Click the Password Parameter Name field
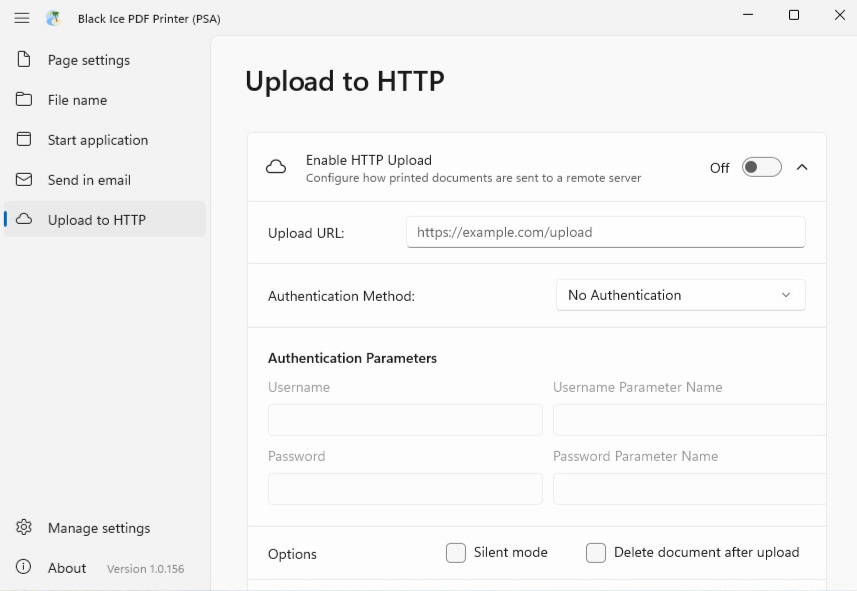This screenshot has height=591, width=857. click(x=690, y=489)
